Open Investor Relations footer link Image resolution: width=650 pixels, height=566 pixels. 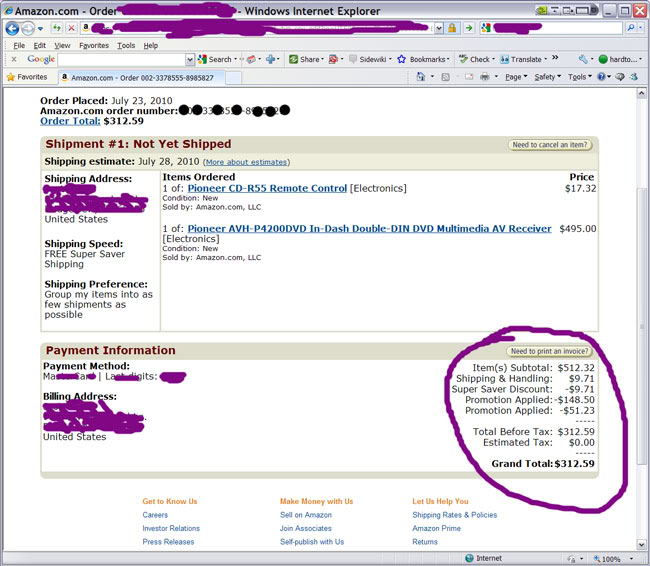pos(171,528)
